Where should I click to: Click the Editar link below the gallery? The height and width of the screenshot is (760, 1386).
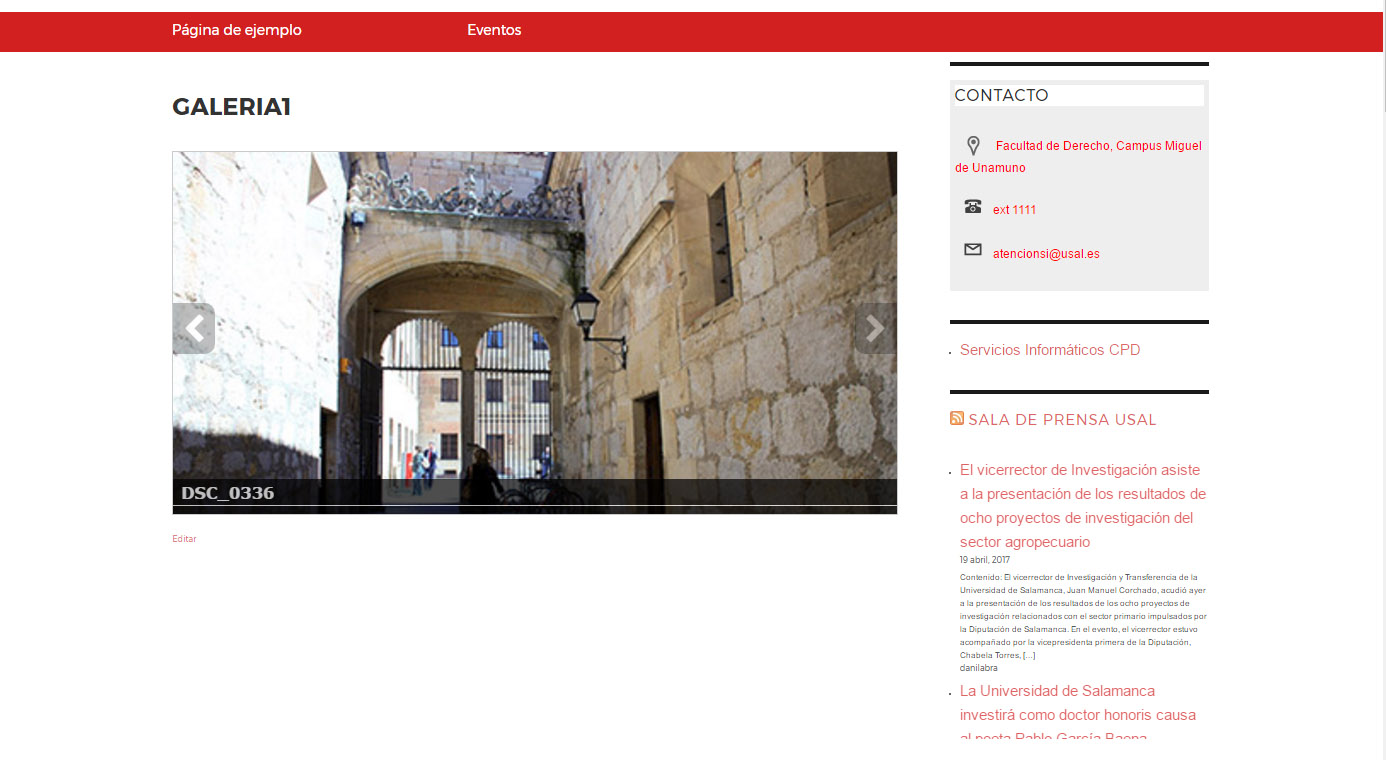point(184,539)
